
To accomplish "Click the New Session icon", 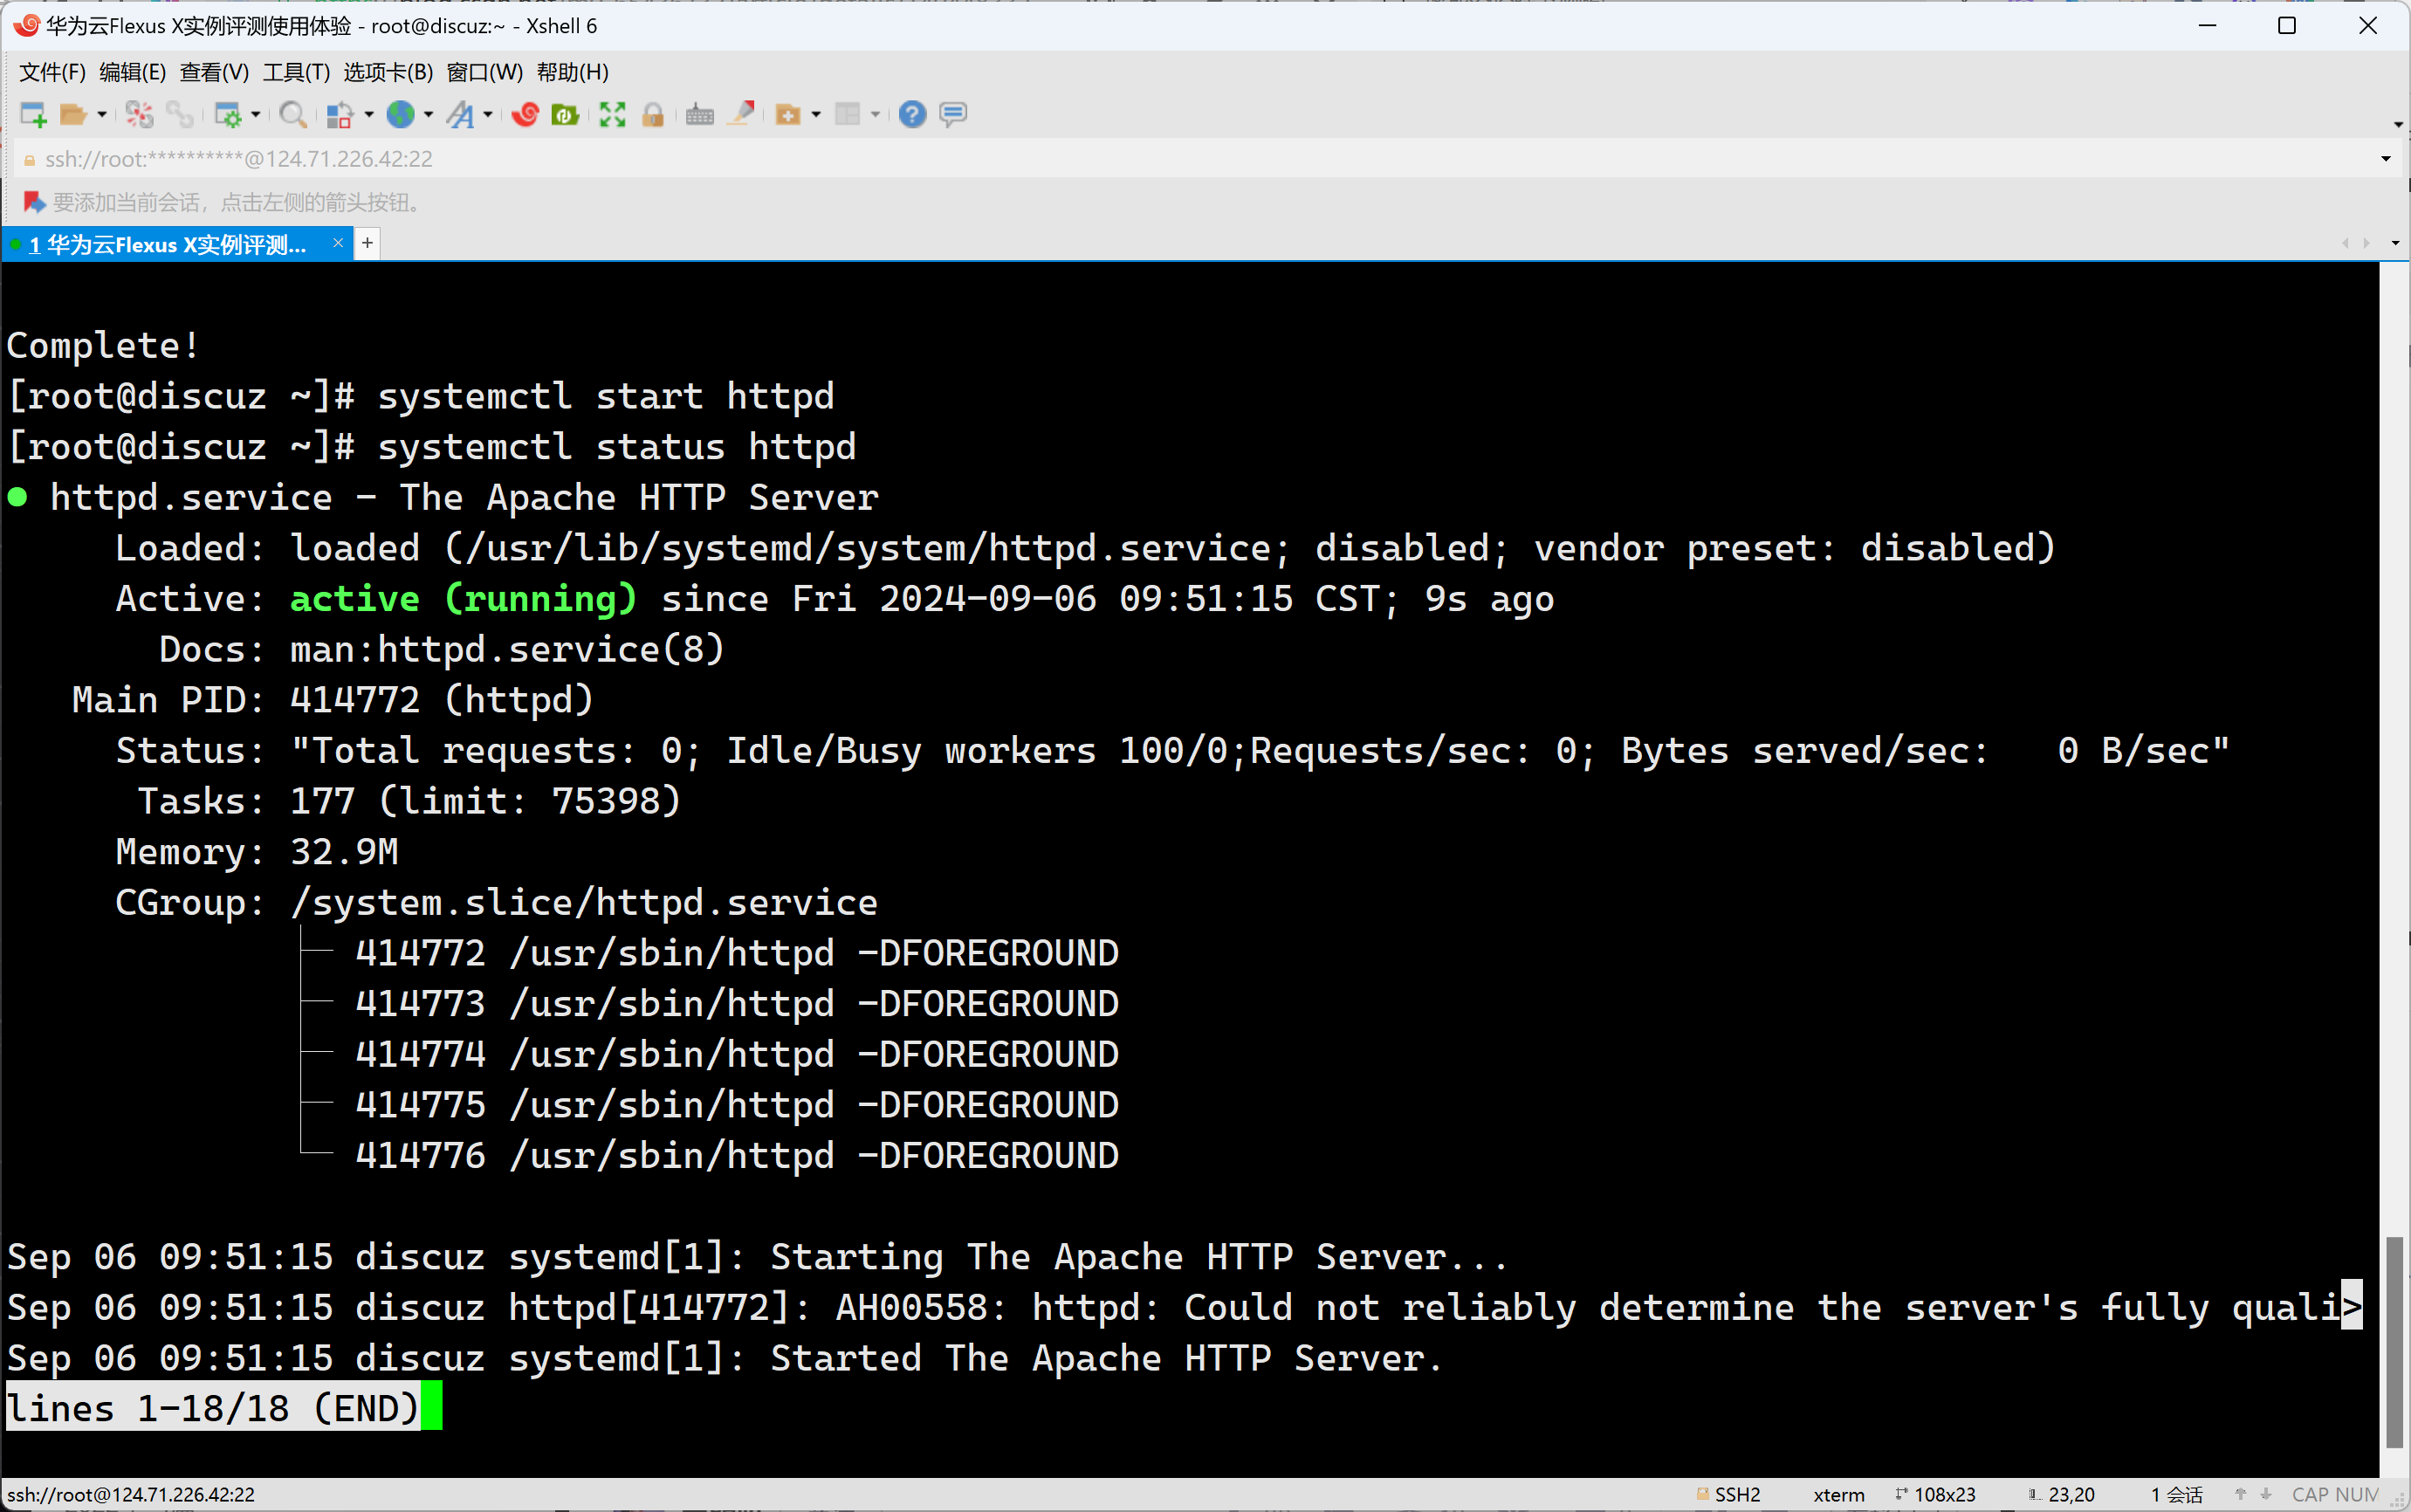I will (33, 115).
